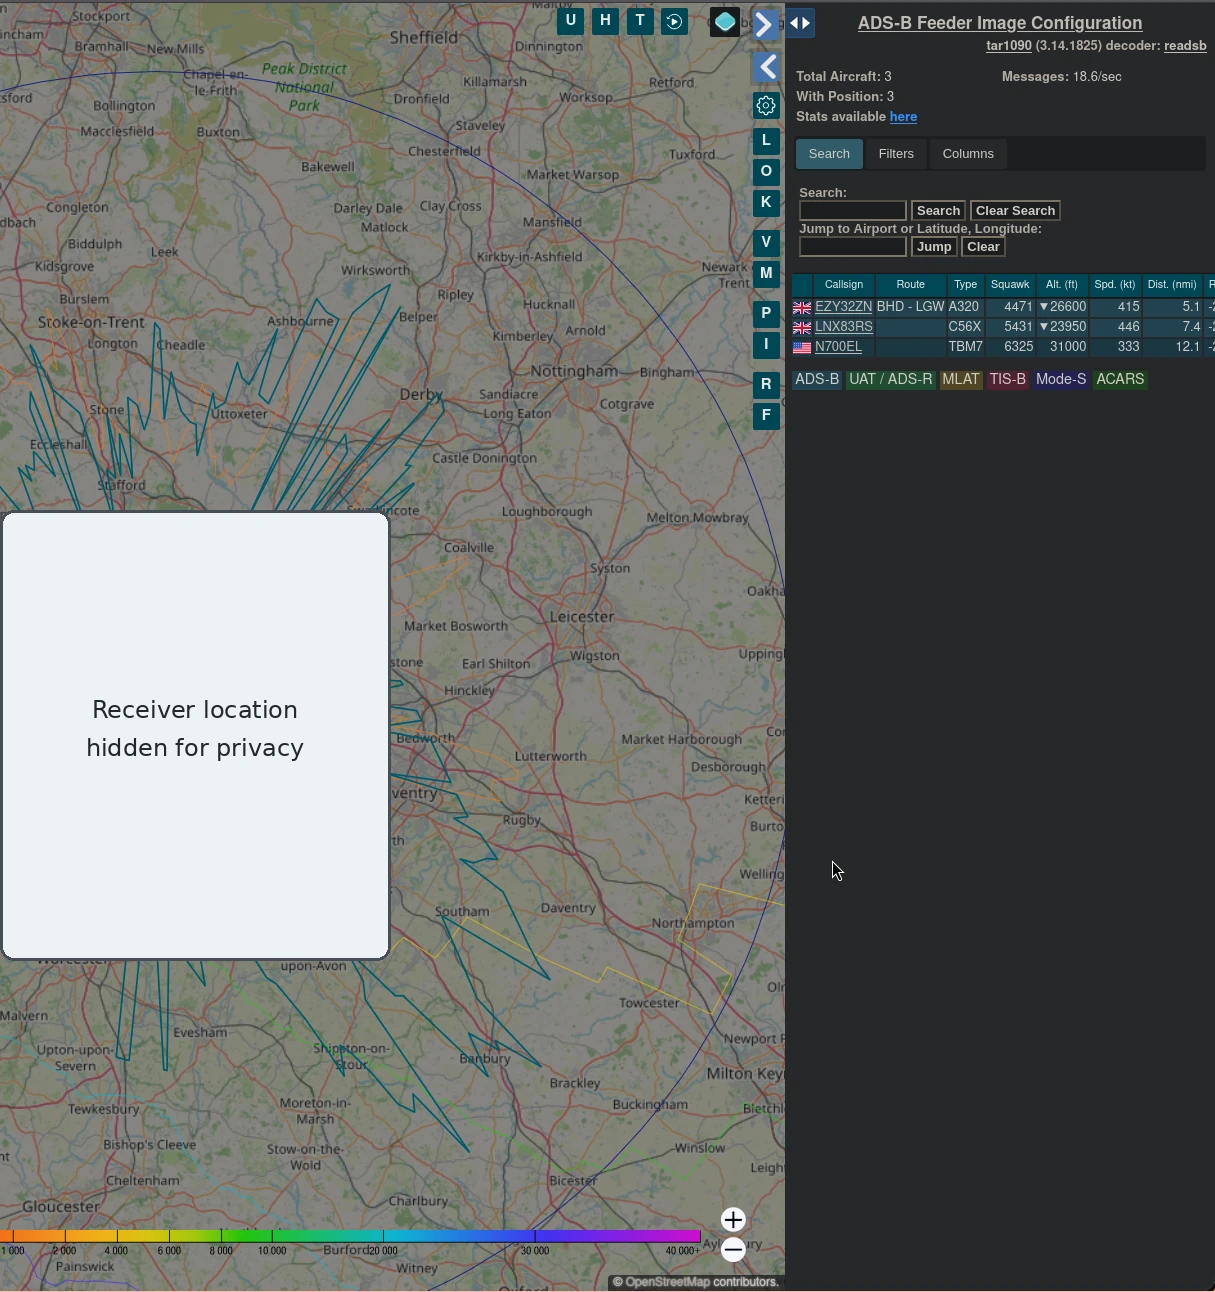This screenshot has width=1215, height=1292.
Task: Click the F map button
Action: pos(766,416)
